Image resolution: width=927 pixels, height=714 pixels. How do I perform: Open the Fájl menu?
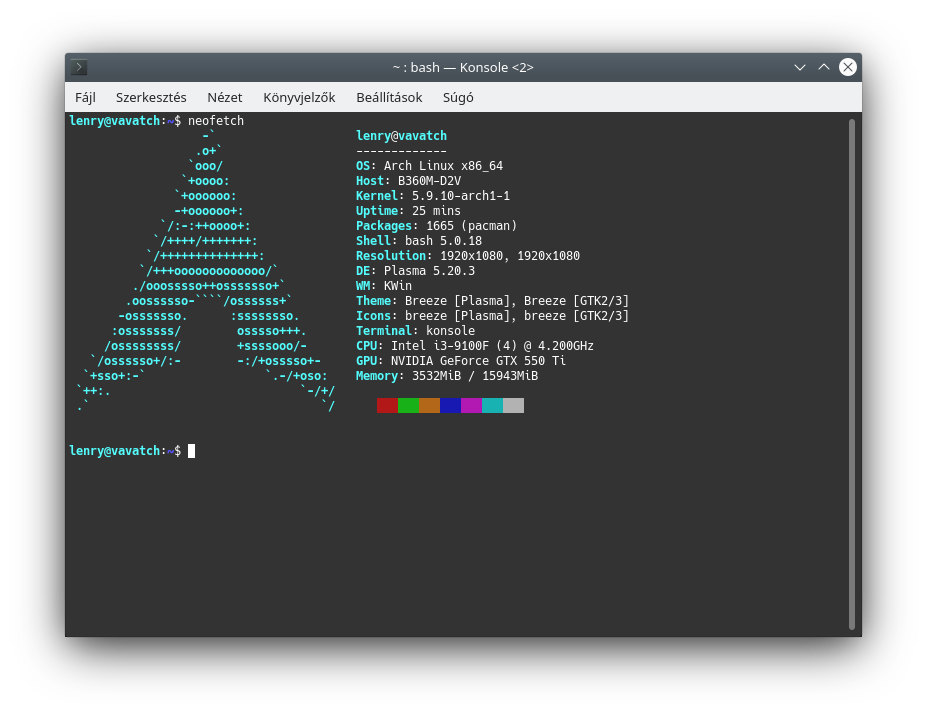[85, 98]
